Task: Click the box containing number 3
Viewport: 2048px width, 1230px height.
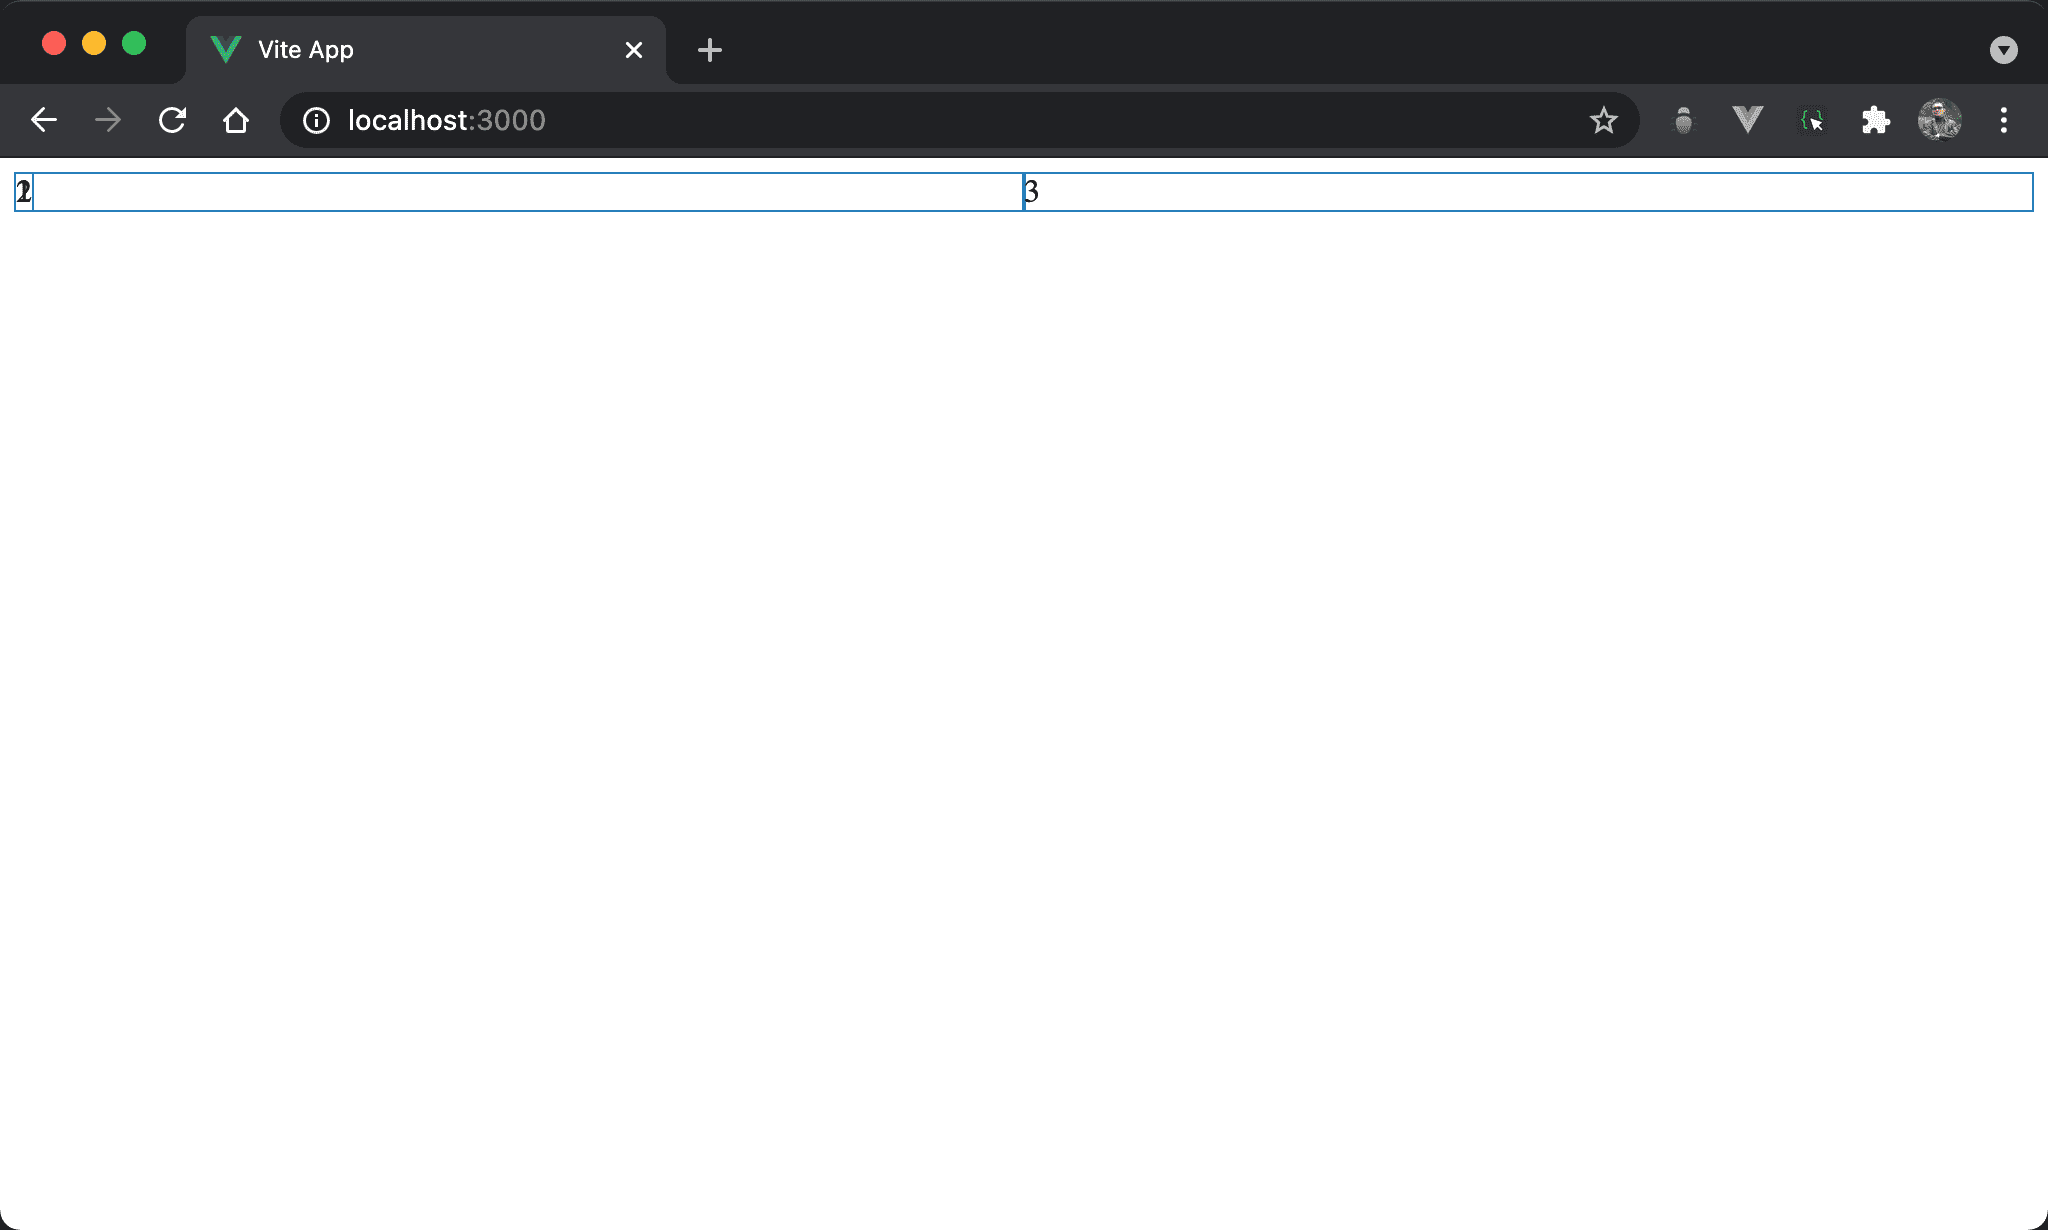Action: [1528, 192]
